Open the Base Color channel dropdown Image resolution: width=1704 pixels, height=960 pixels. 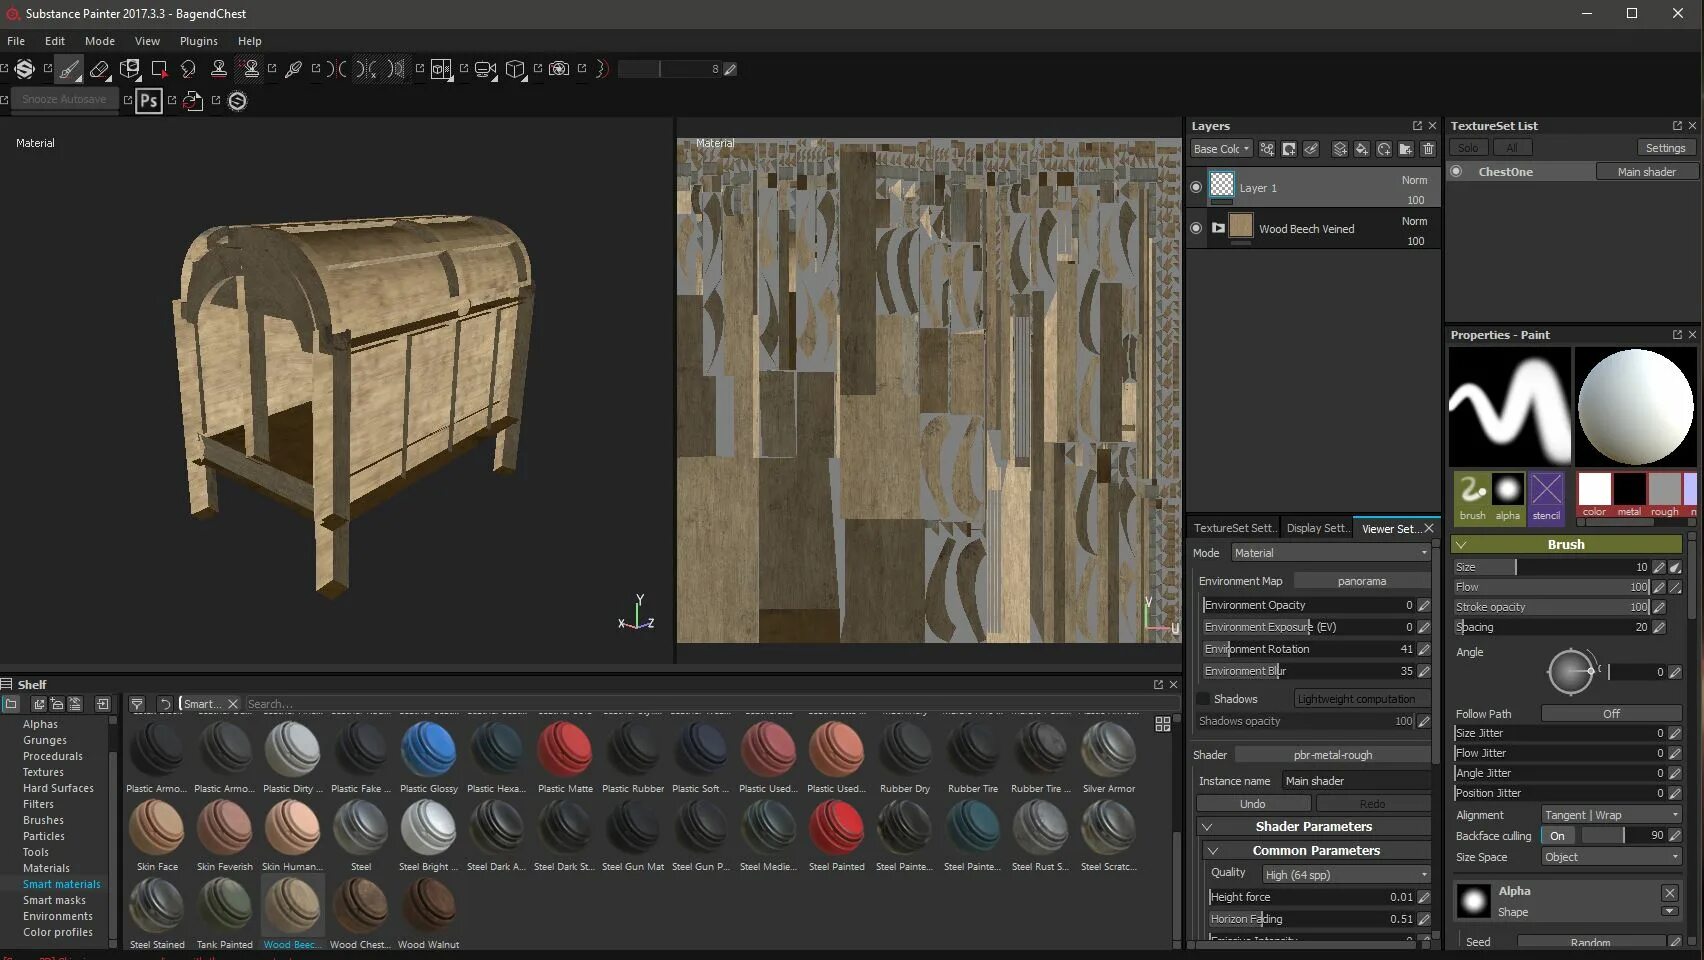point(1220,148)
